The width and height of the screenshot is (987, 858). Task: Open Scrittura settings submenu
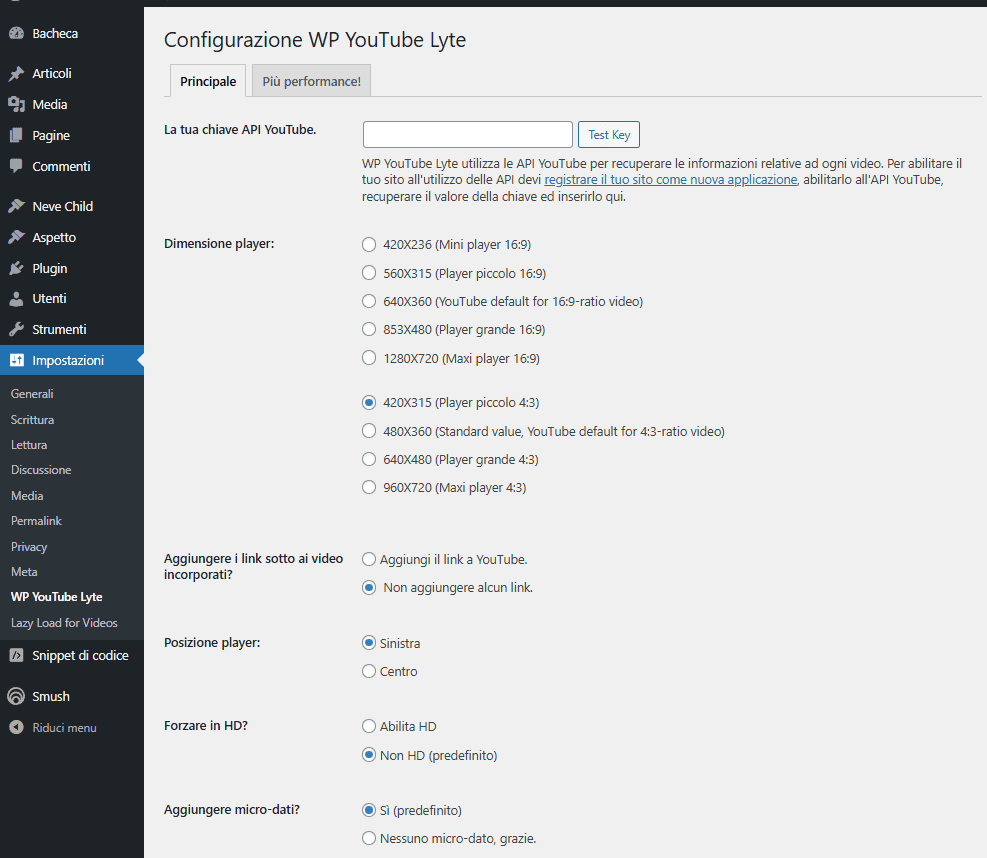point(32,420)
